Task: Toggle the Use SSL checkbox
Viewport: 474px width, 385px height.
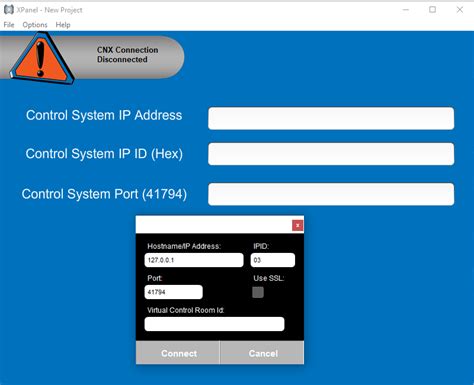Action: pos(258,292)
